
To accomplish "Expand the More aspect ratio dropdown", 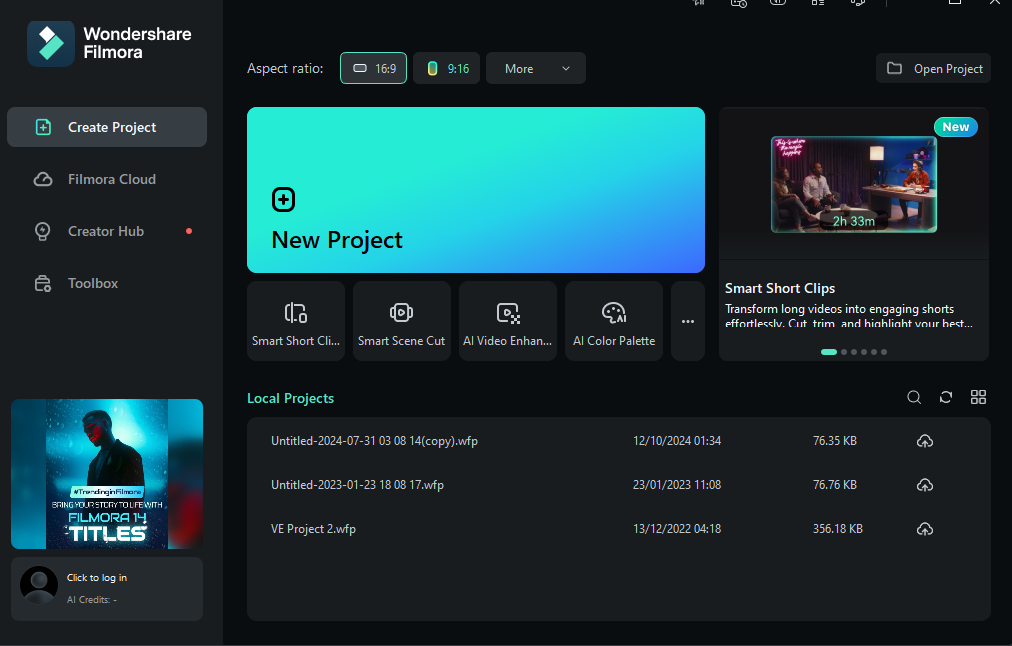I will pyautogui.click(x=536, y=68).
